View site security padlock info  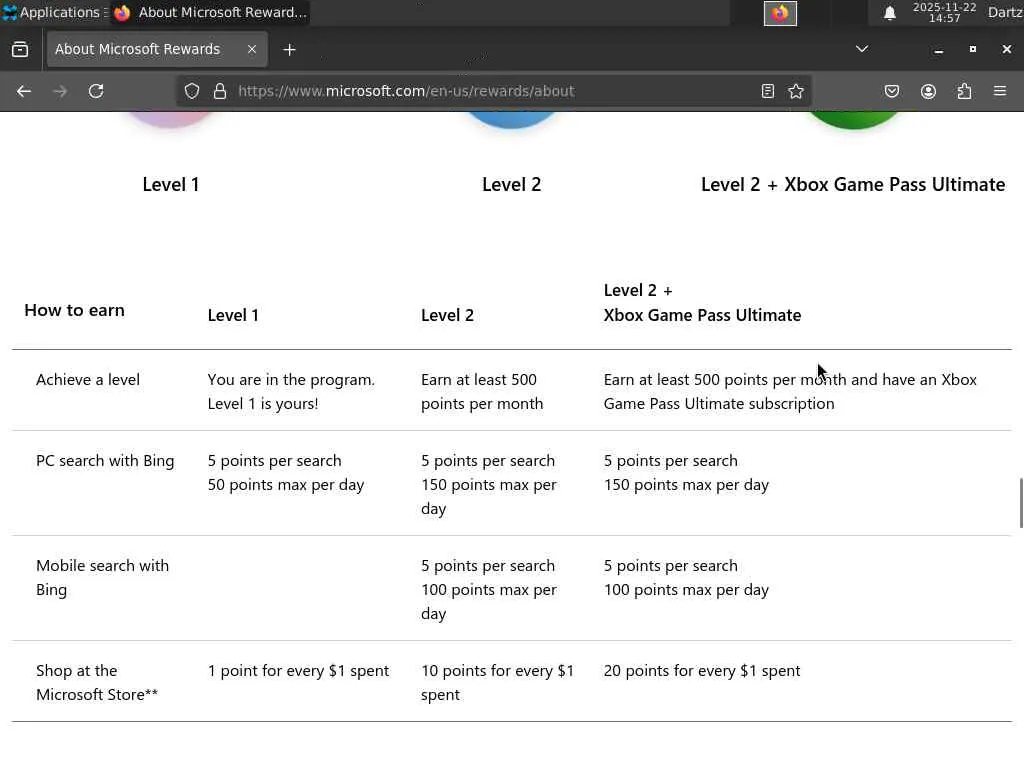220,91
